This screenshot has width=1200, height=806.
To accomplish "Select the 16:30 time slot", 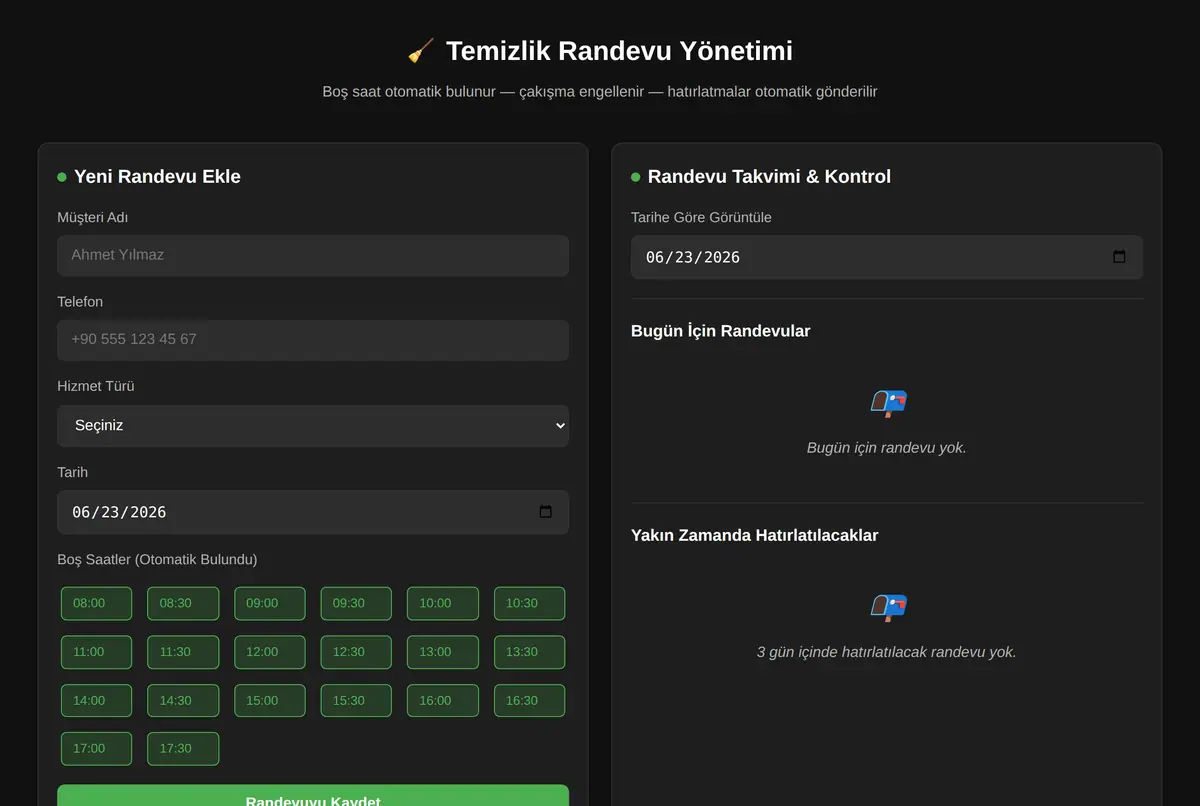I will [x=529, y=701].
